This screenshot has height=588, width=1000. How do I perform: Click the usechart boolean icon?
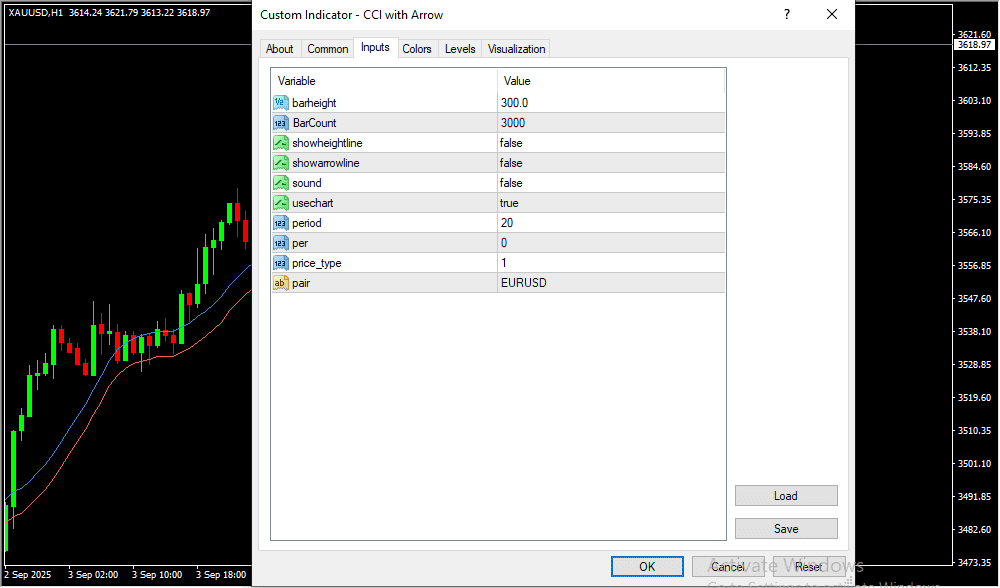281,203
